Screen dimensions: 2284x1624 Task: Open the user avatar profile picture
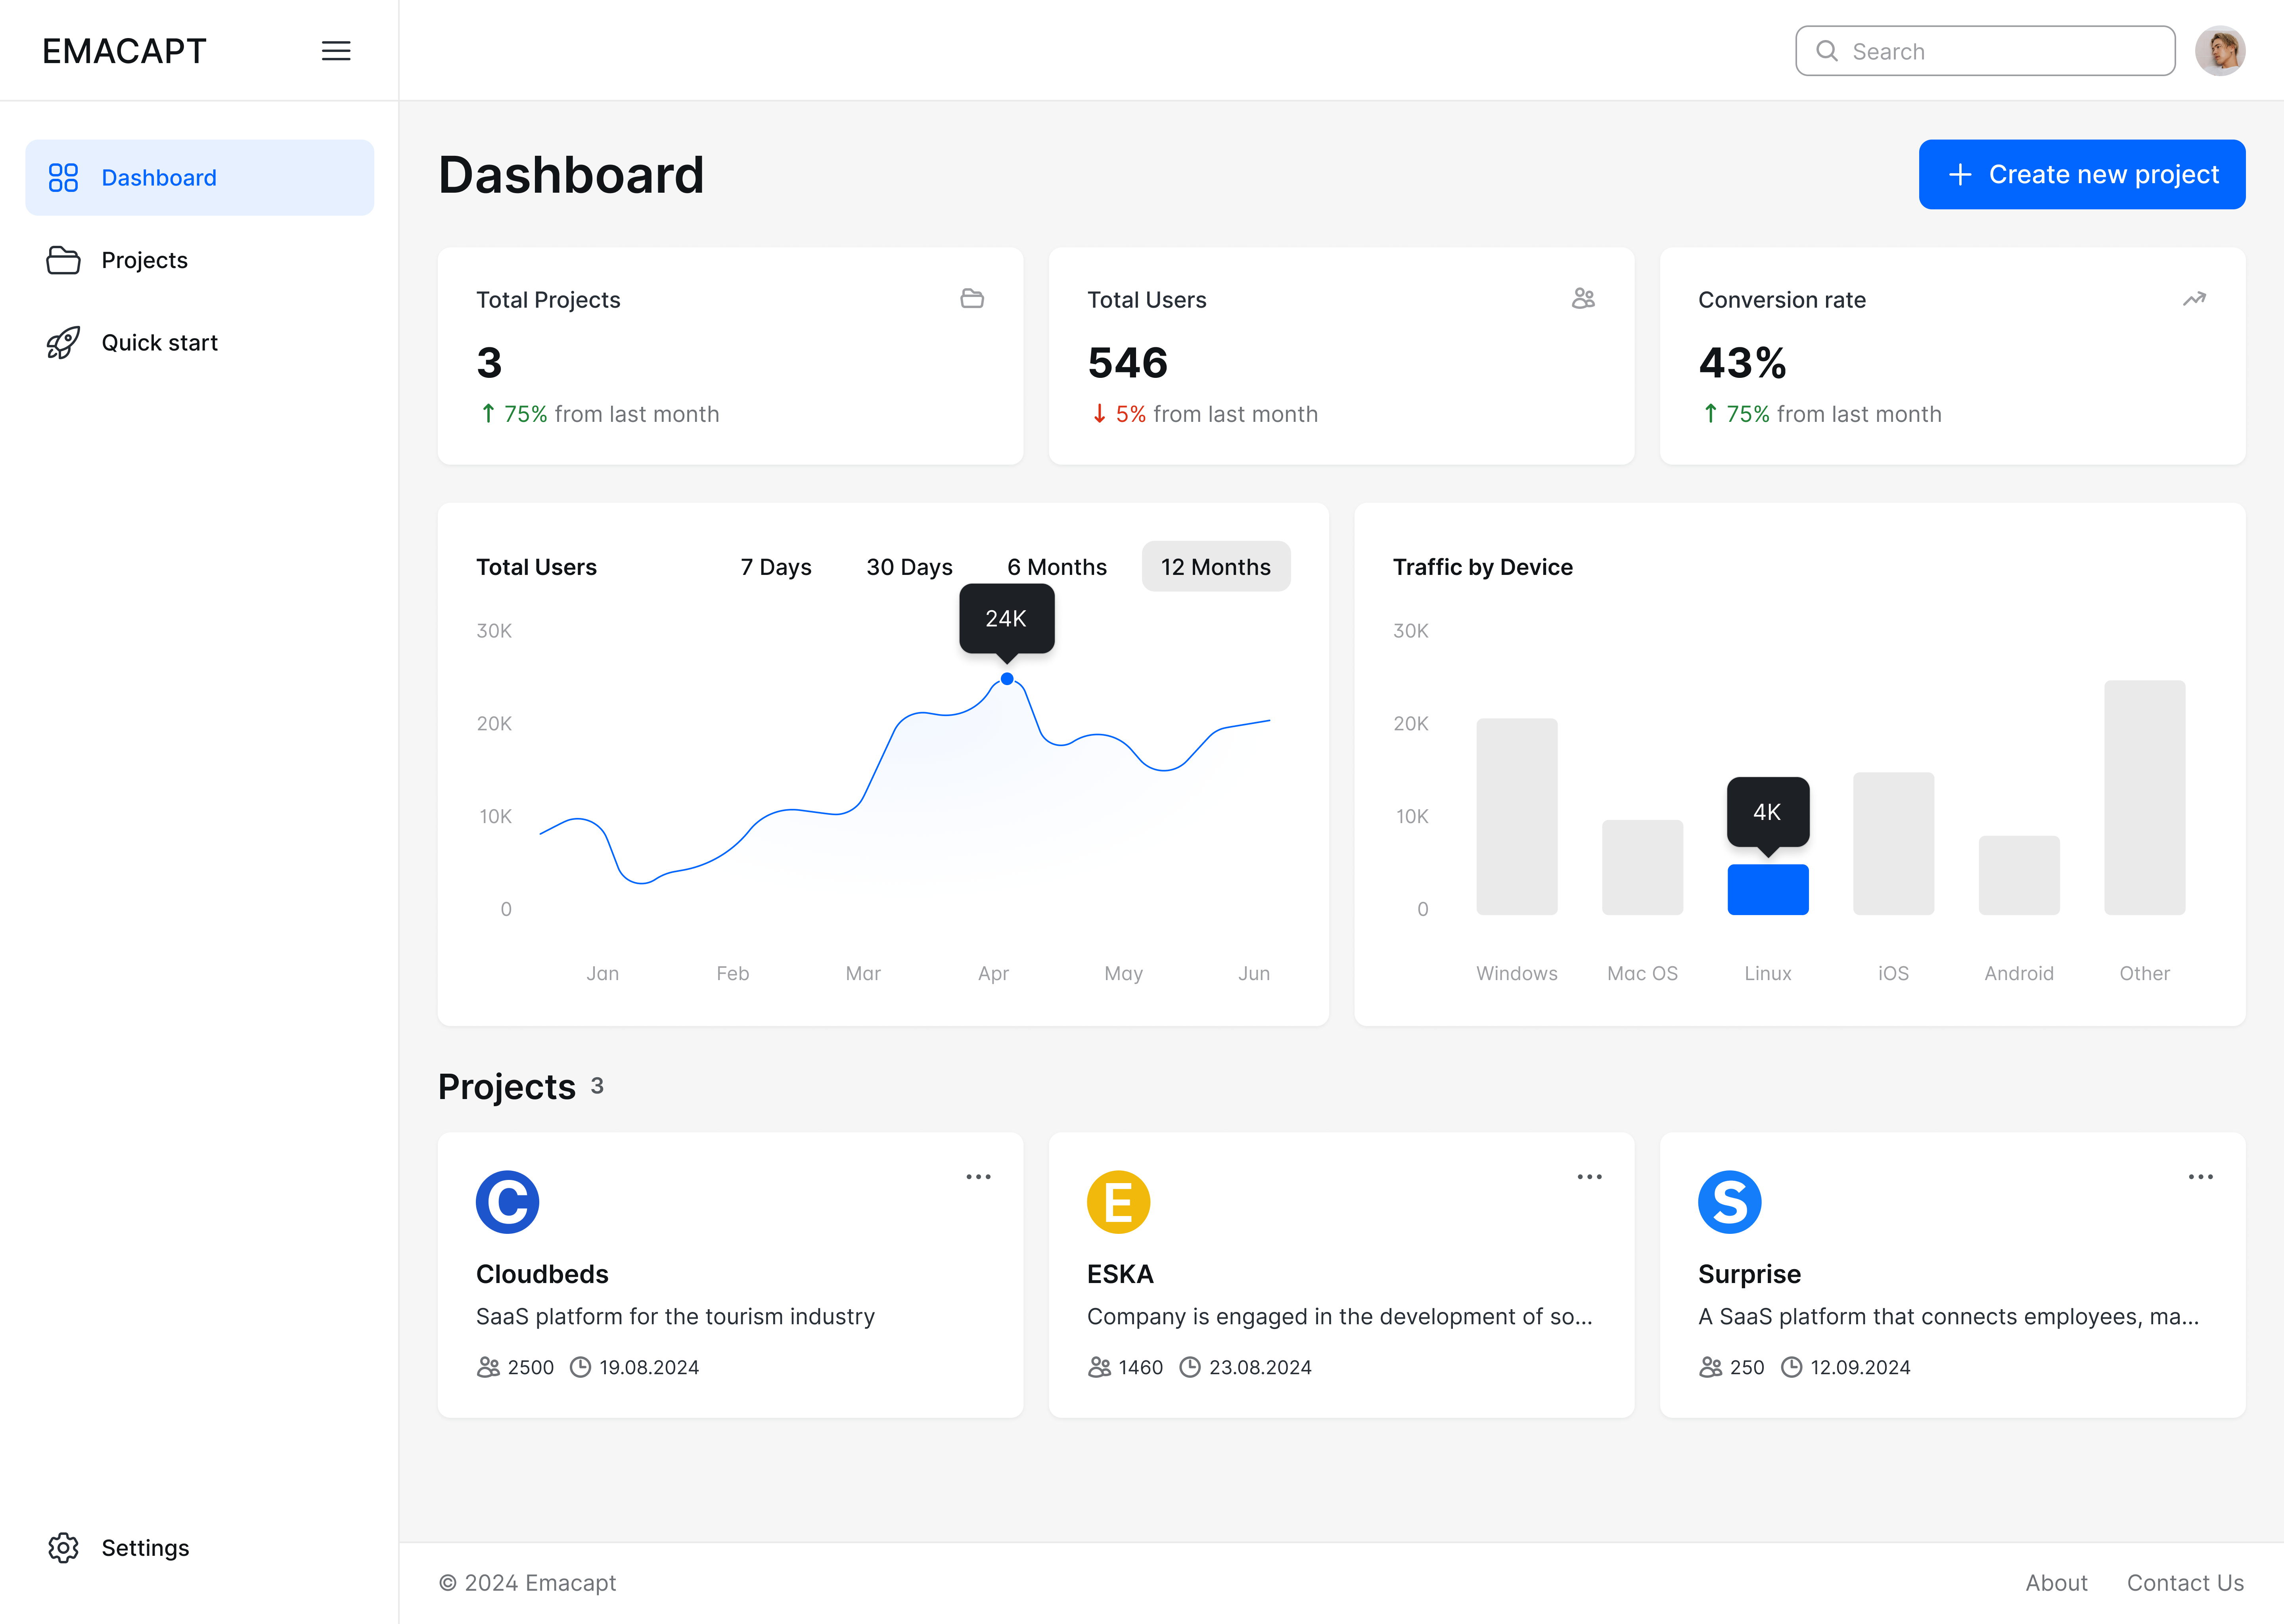point(2220,51)
